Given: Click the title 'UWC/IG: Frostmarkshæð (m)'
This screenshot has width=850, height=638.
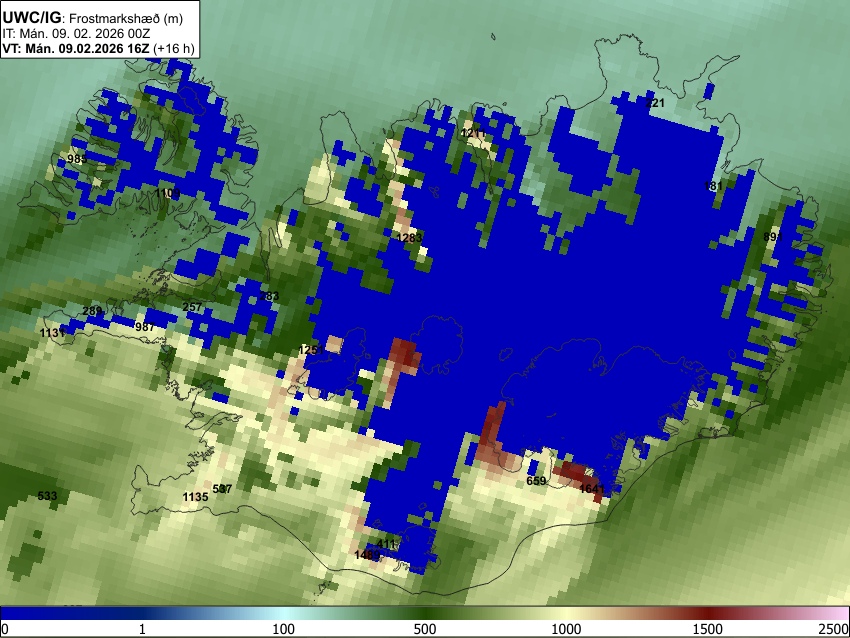Looking at the screenshot, I should [x=93, y=18].
